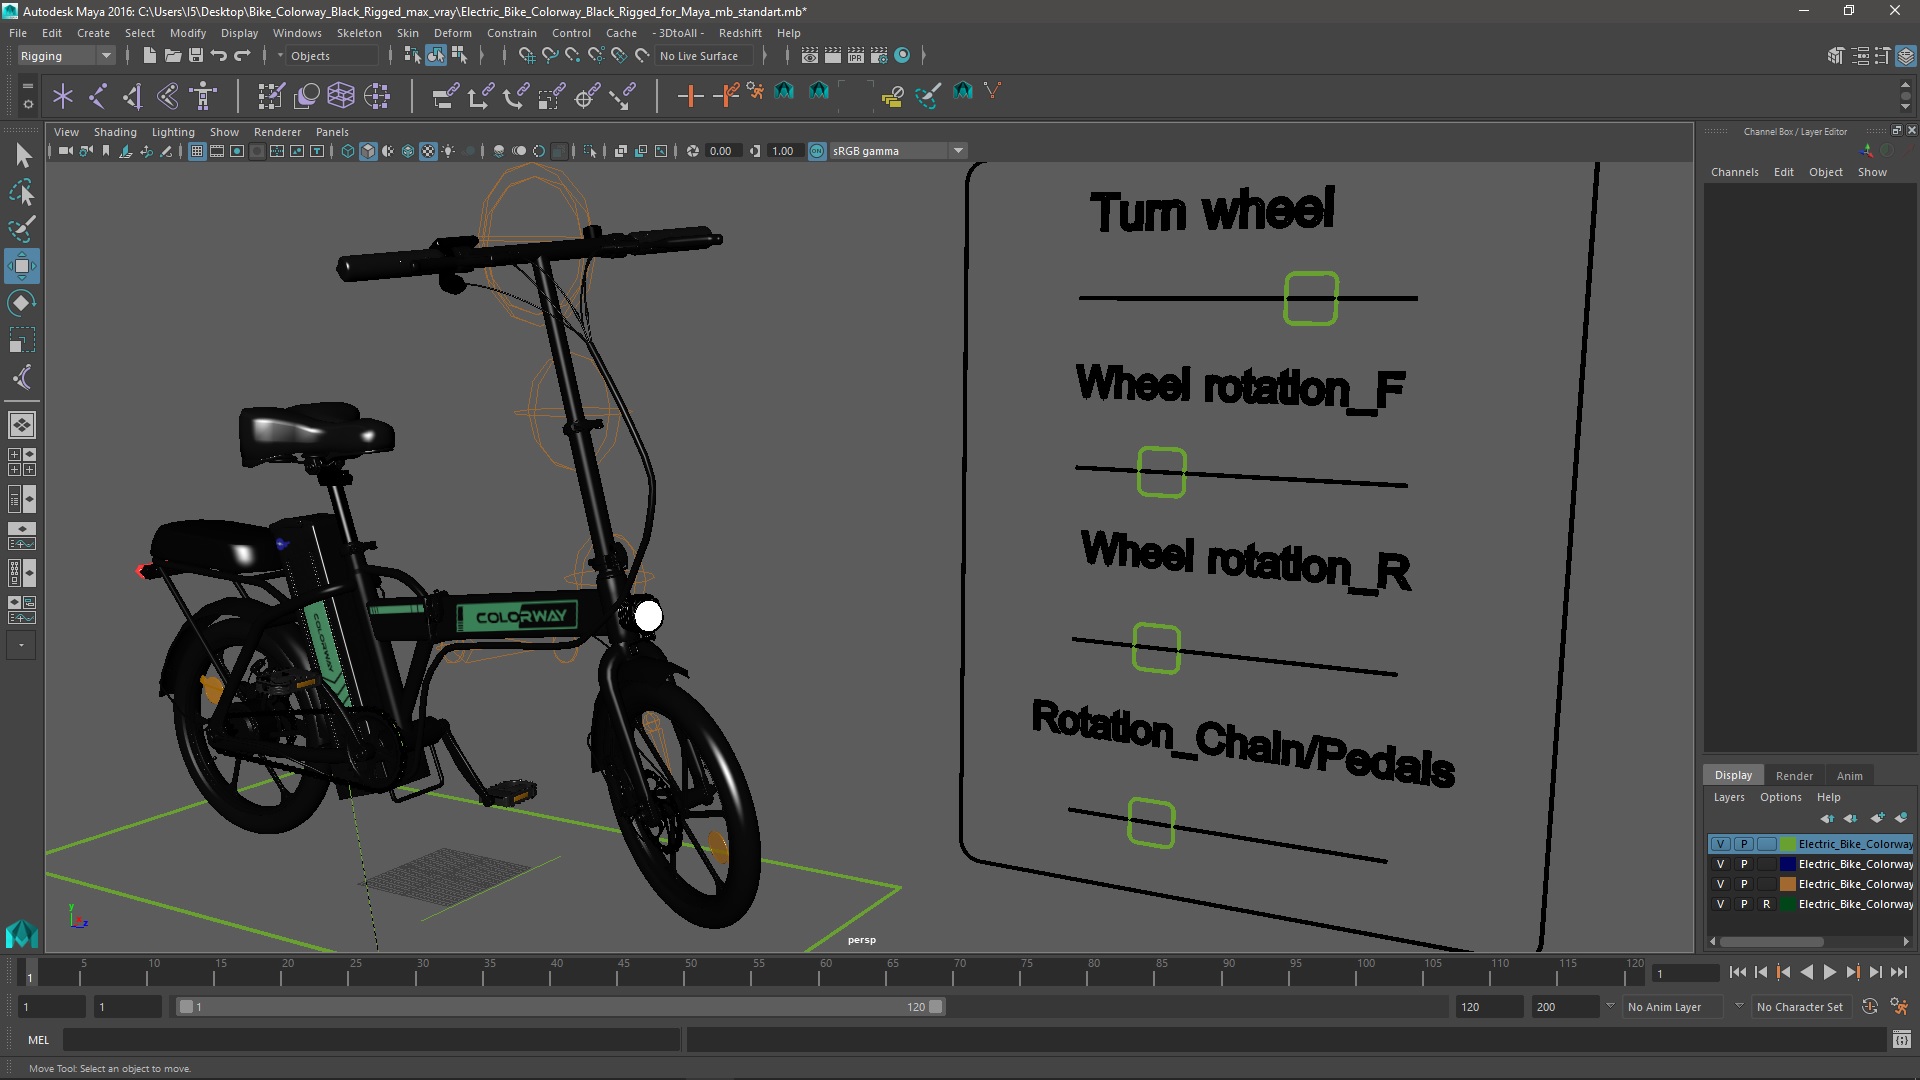Open the sRGB gamma view transform dropdown
This screenshot has height=1080, width=1920.
(898, 151)
